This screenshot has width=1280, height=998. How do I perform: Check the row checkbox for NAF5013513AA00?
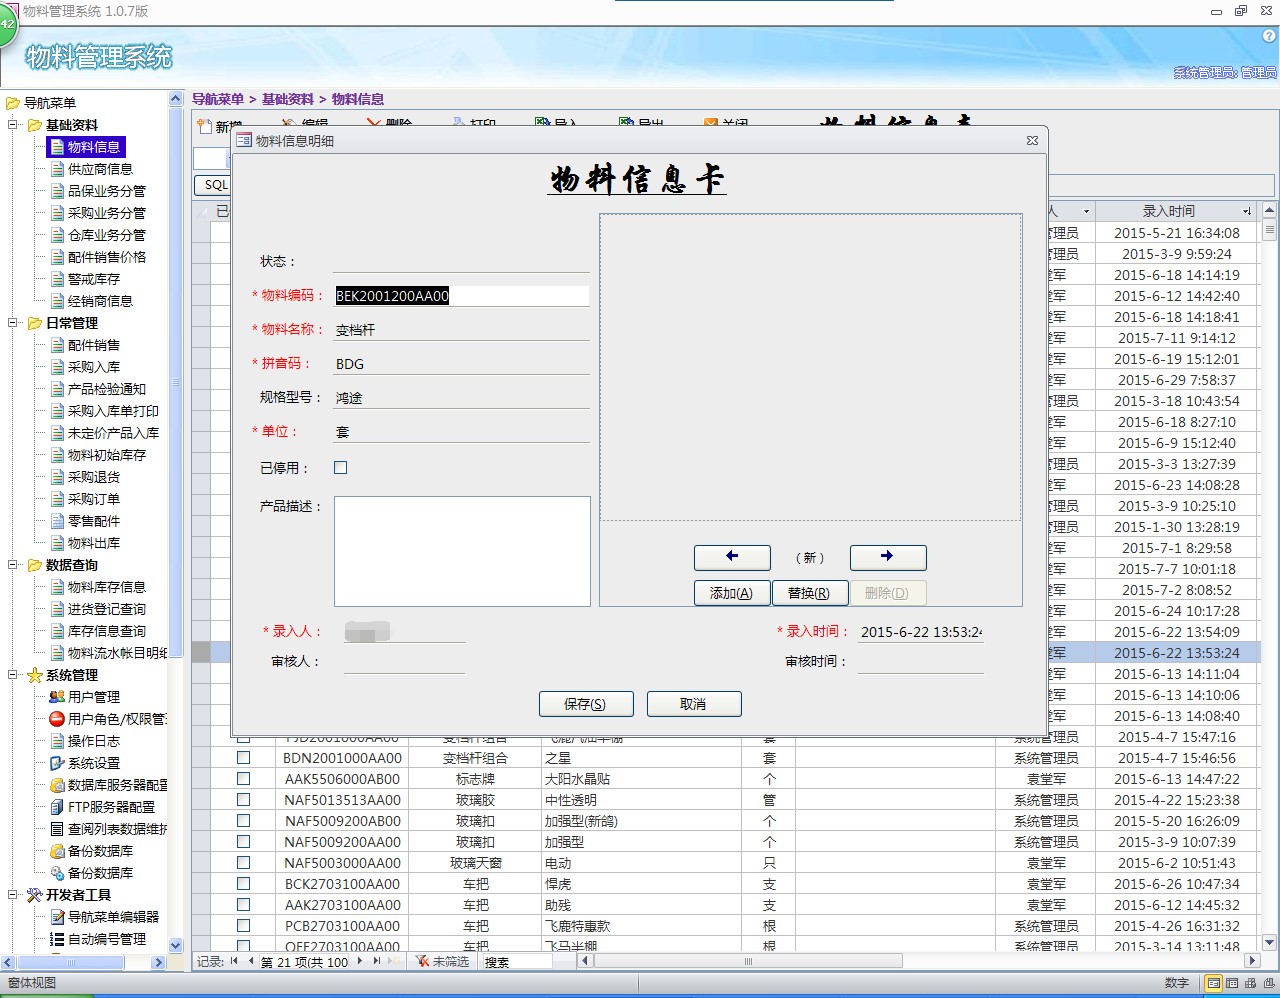243,800
